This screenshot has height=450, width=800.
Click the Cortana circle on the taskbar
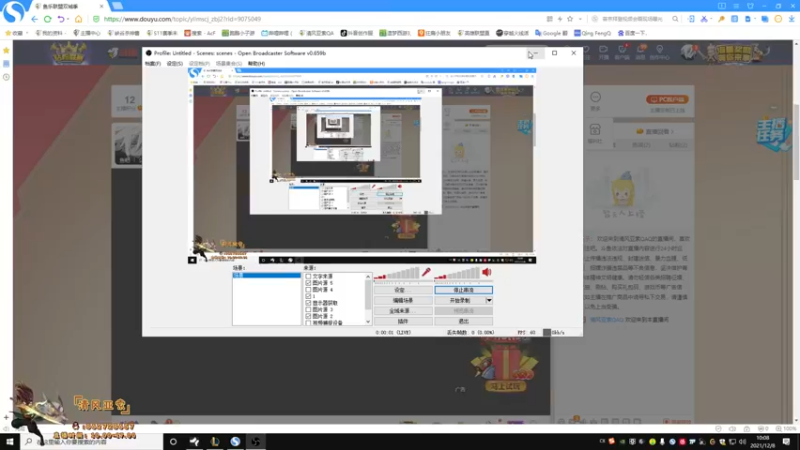(x=173, y=441)
